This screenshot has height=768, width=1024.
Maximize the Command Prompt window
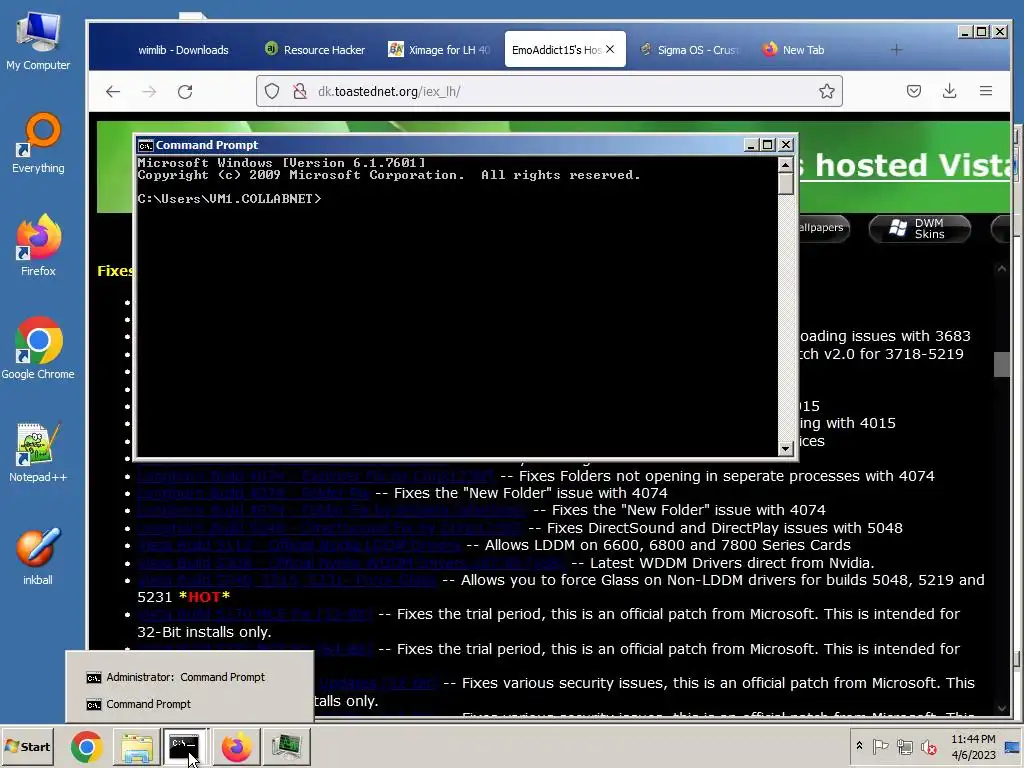point(768,145)
